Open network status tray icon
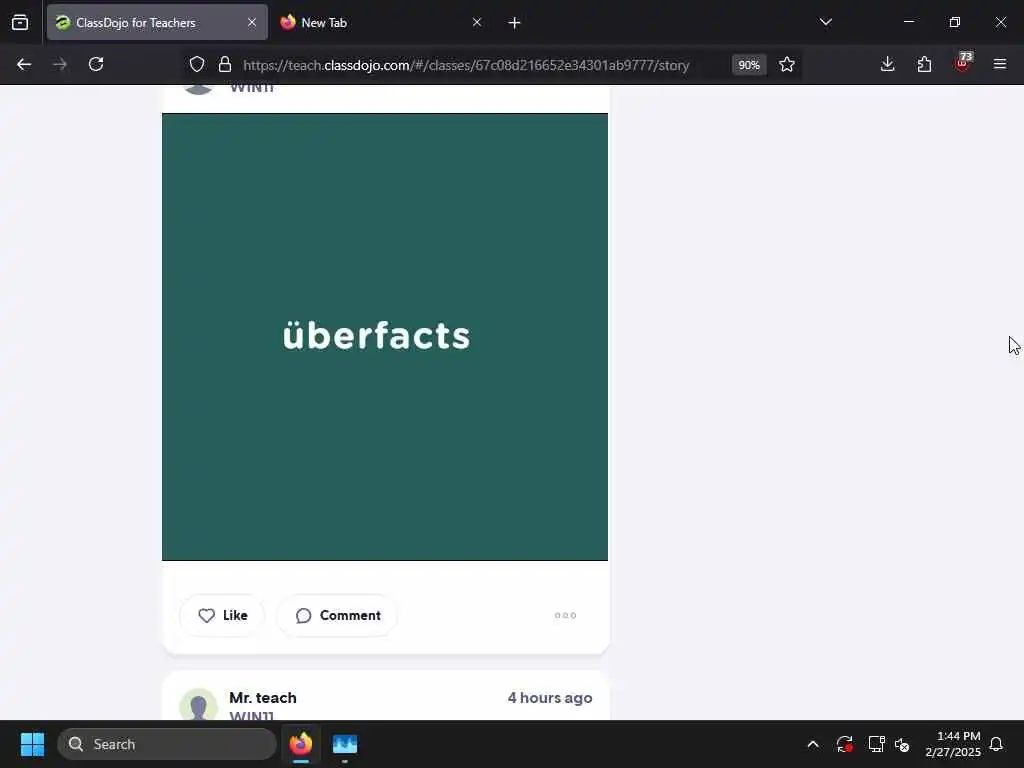Screen dimensions: 1024x768 [x=876, y=744]
